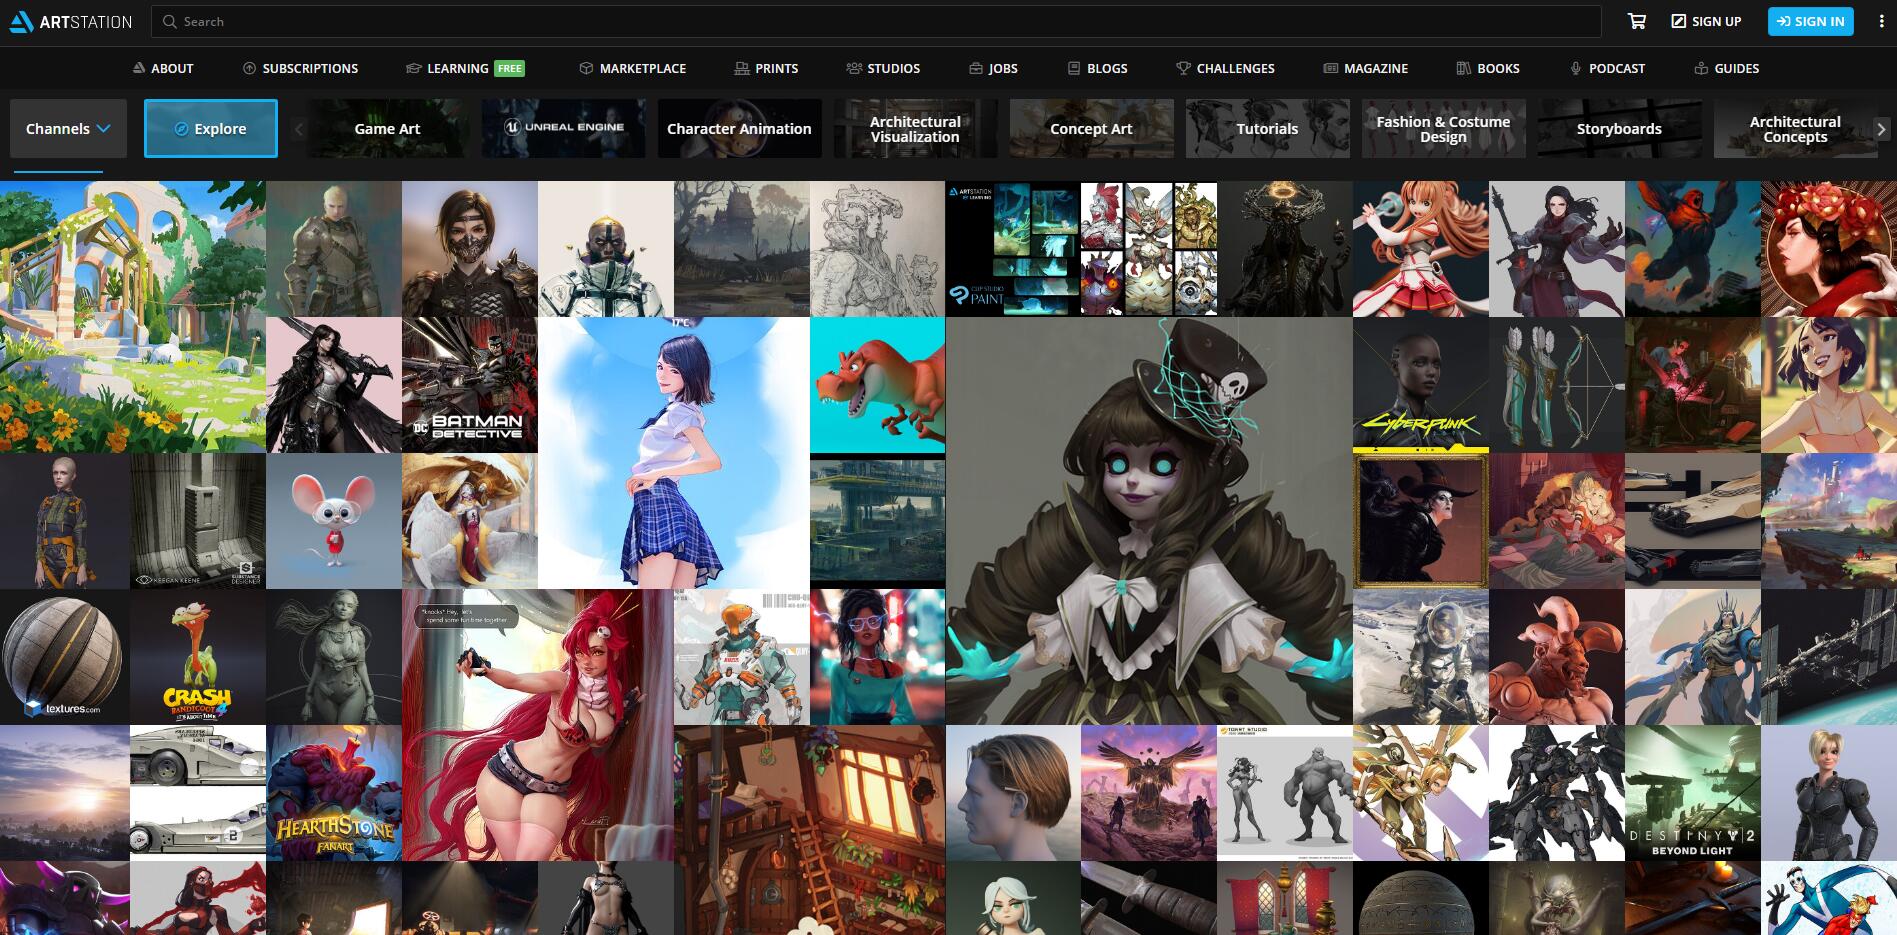The height and width of the screenshot is (935, 1897).
Task: Expand the Channels dropdown
Action: (x=68, y=128)
